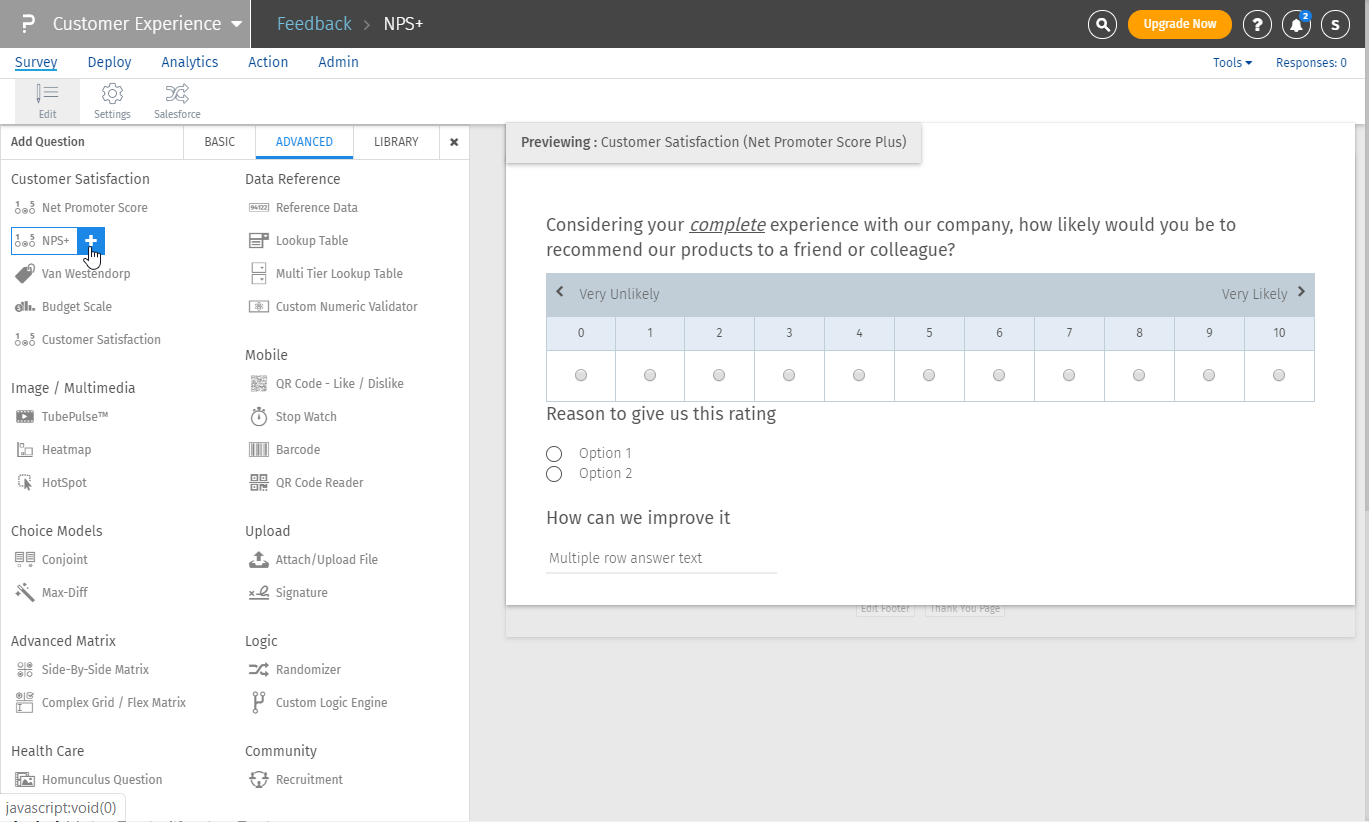Click the Multiple row answer text field
Image resolution: width=1369 pixels, height=822 pixels.
(x=661, y=558)
